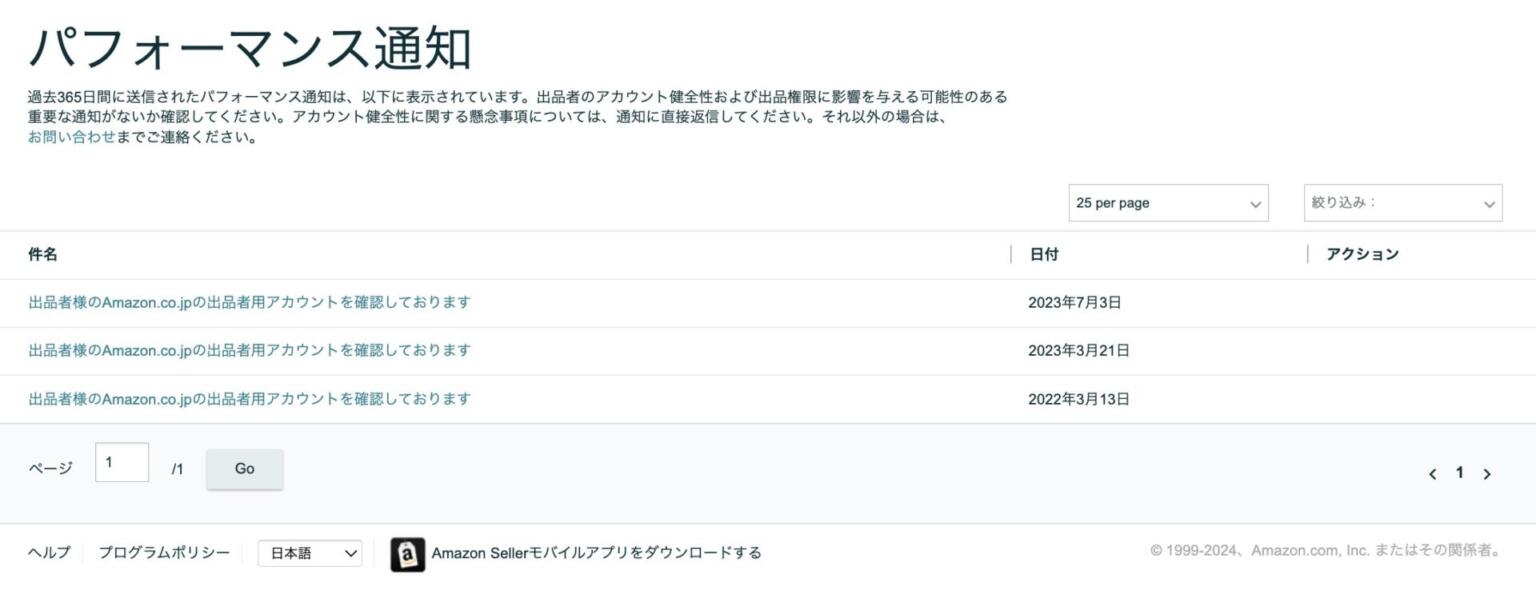
Task: Click the お問い合わせ contact link
Action: (x=71, y=138)
